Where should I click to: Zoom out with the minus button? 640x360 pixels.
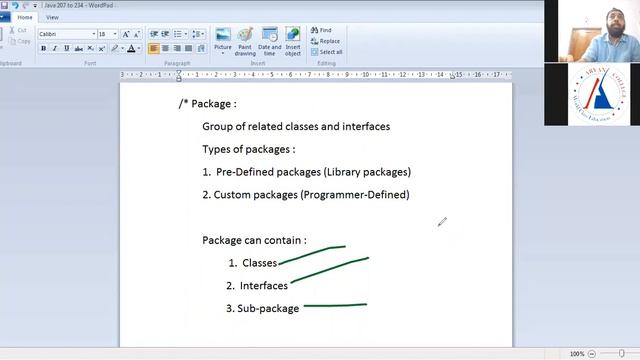click(x=592, y=354)
